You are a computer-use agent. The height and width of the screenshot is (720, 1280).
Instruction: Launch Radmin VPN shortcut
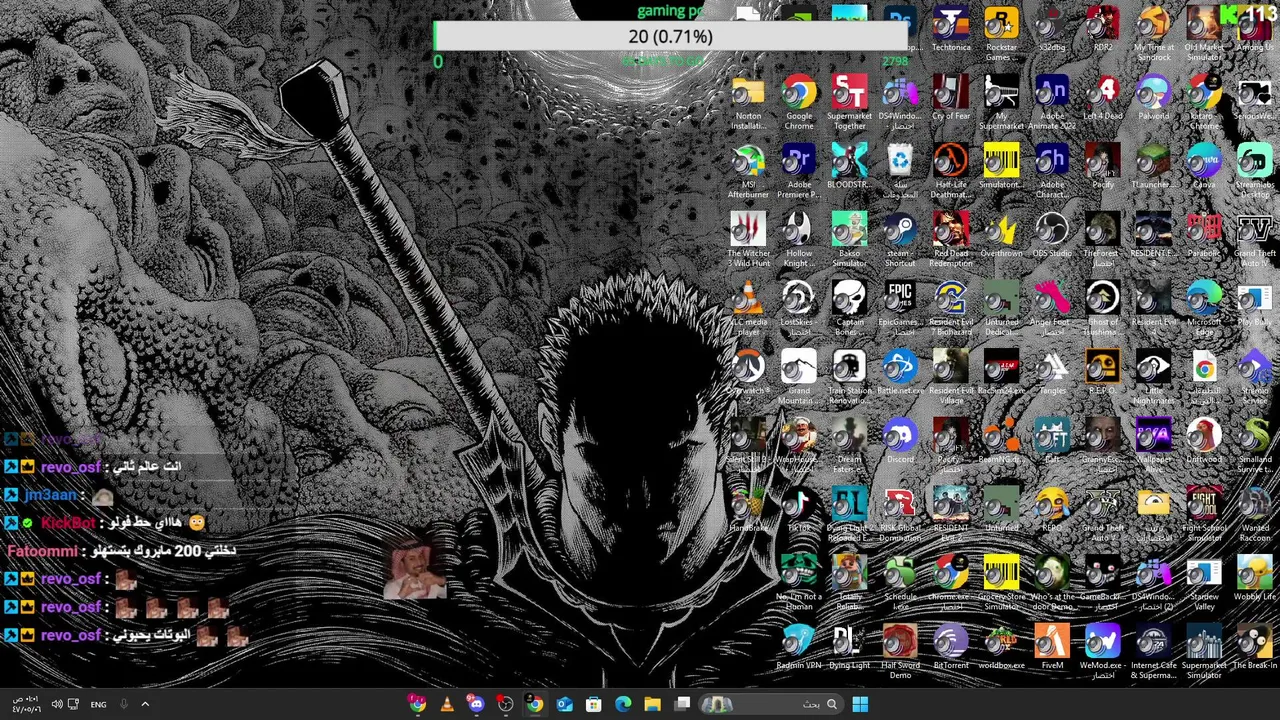(799, 647)
